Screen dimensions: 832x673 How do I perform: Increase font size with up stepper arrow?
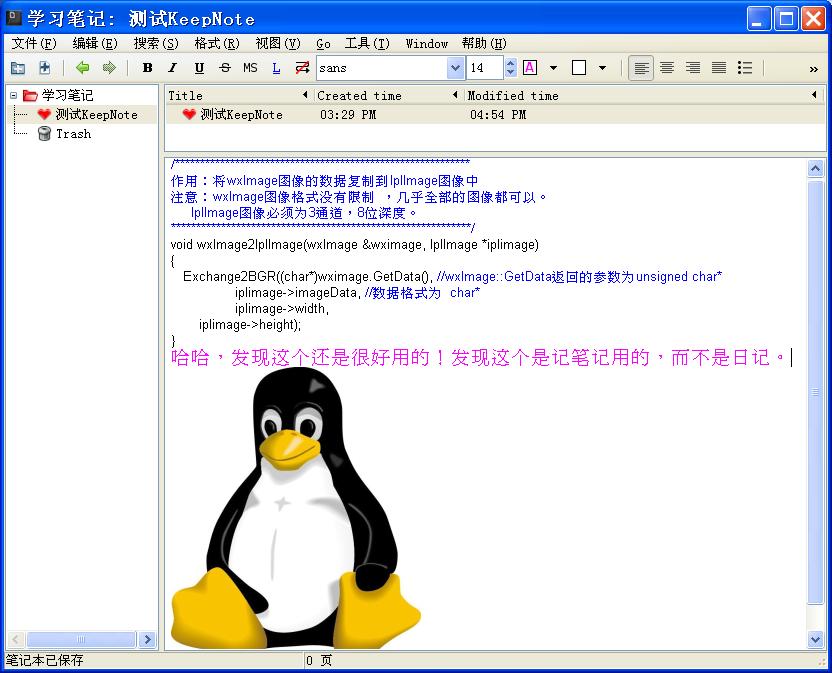click(x=510, y=63)
